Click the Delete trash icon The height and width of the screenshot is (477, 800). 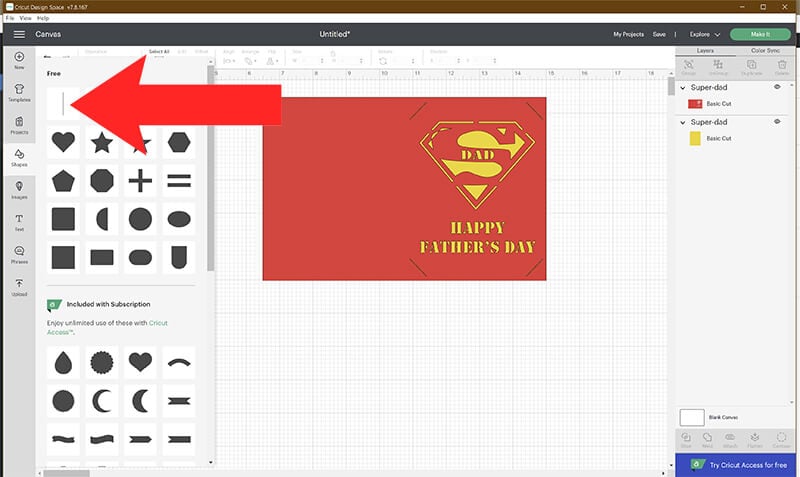point(782,67)
